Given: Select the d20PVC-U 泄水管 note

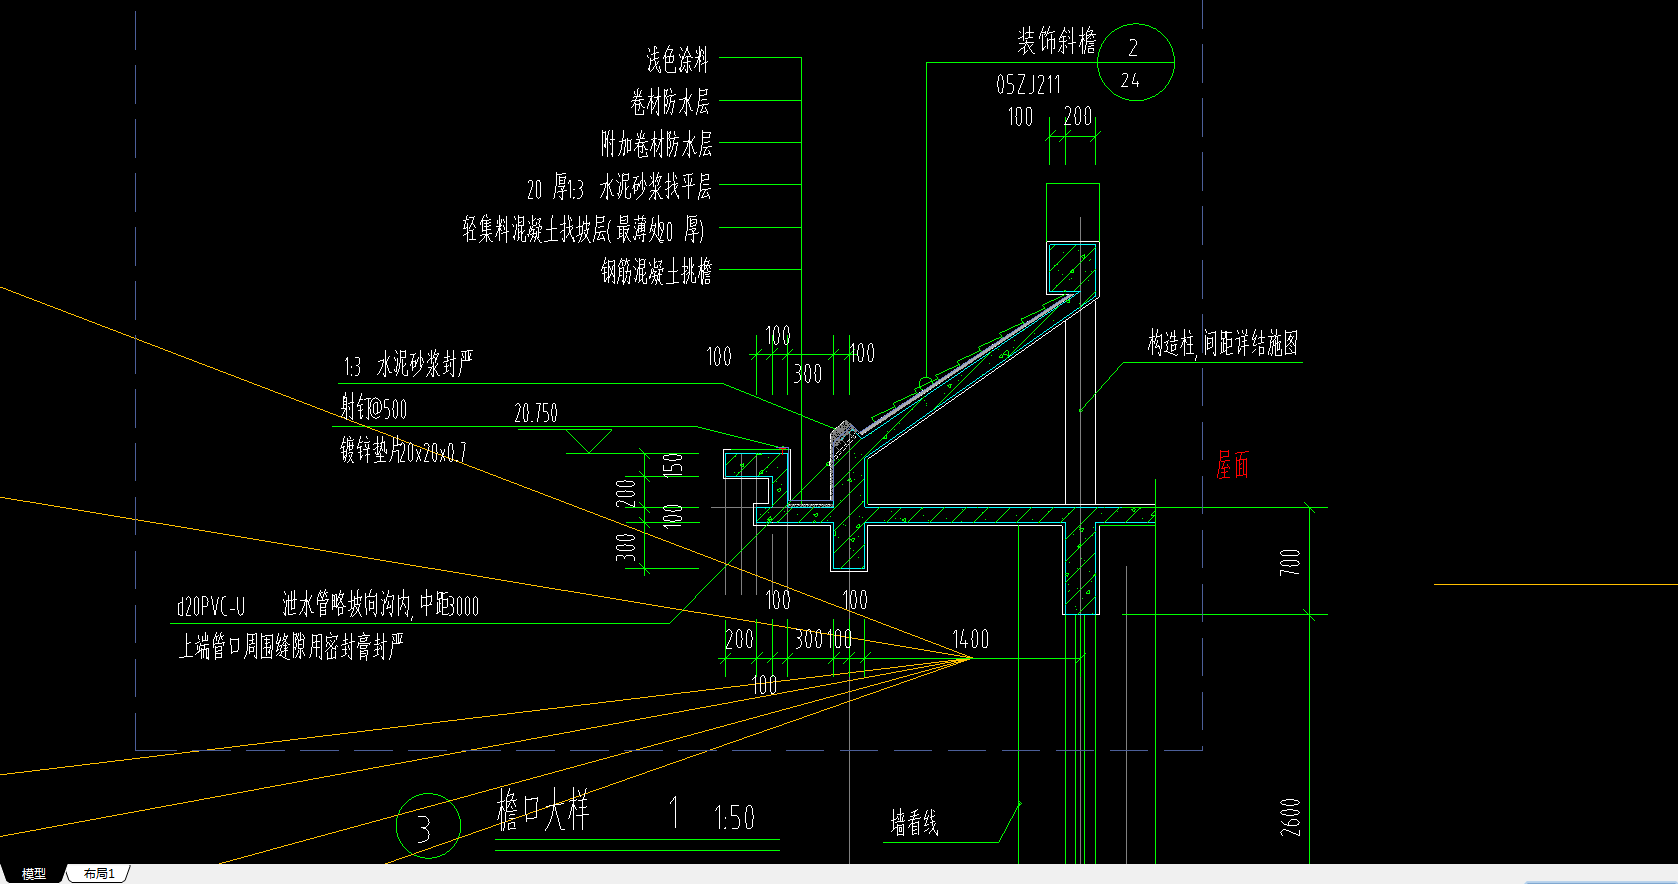Looking at the screenshot, I should [327, 605].
